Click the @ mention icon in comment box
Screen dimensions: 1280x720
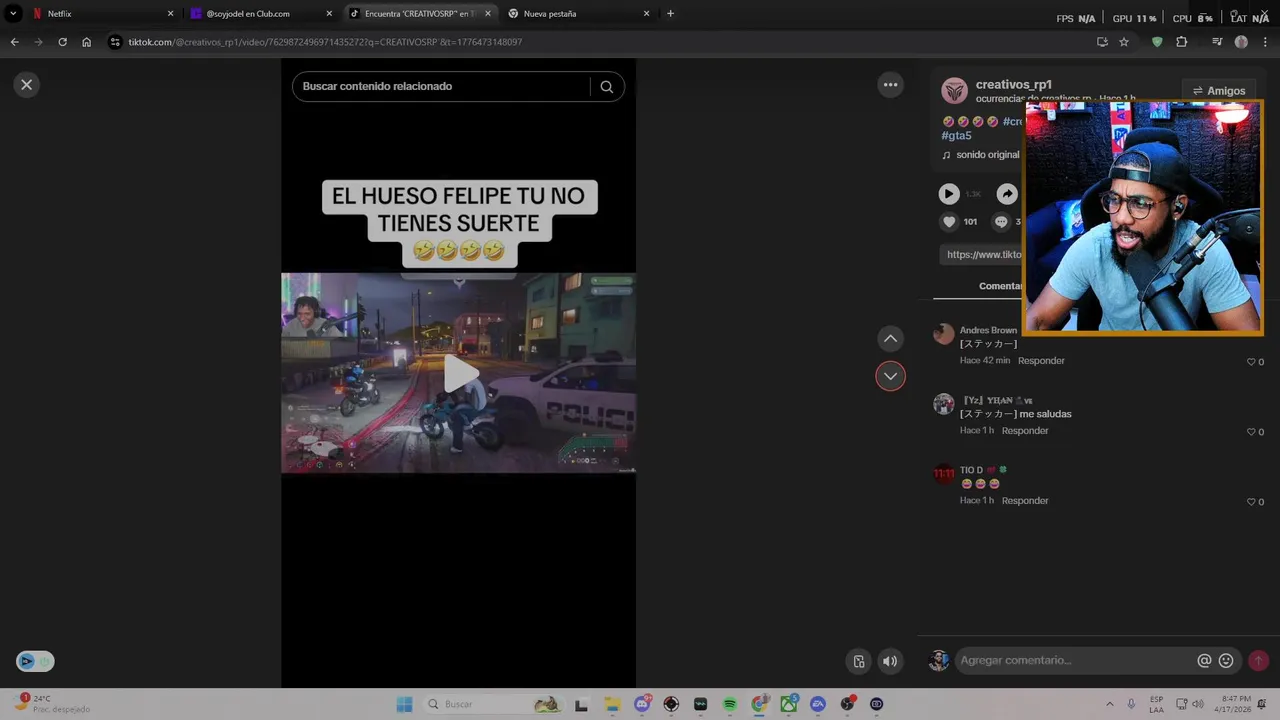[1204, 661]
